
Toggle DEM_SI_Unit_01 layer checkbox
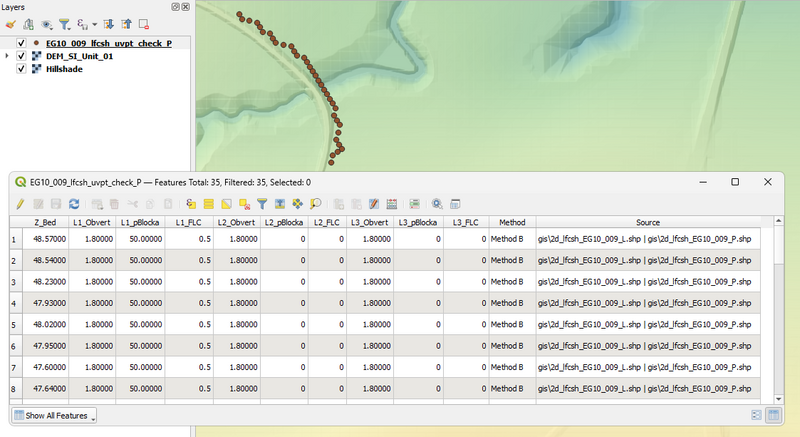[21, 56]
